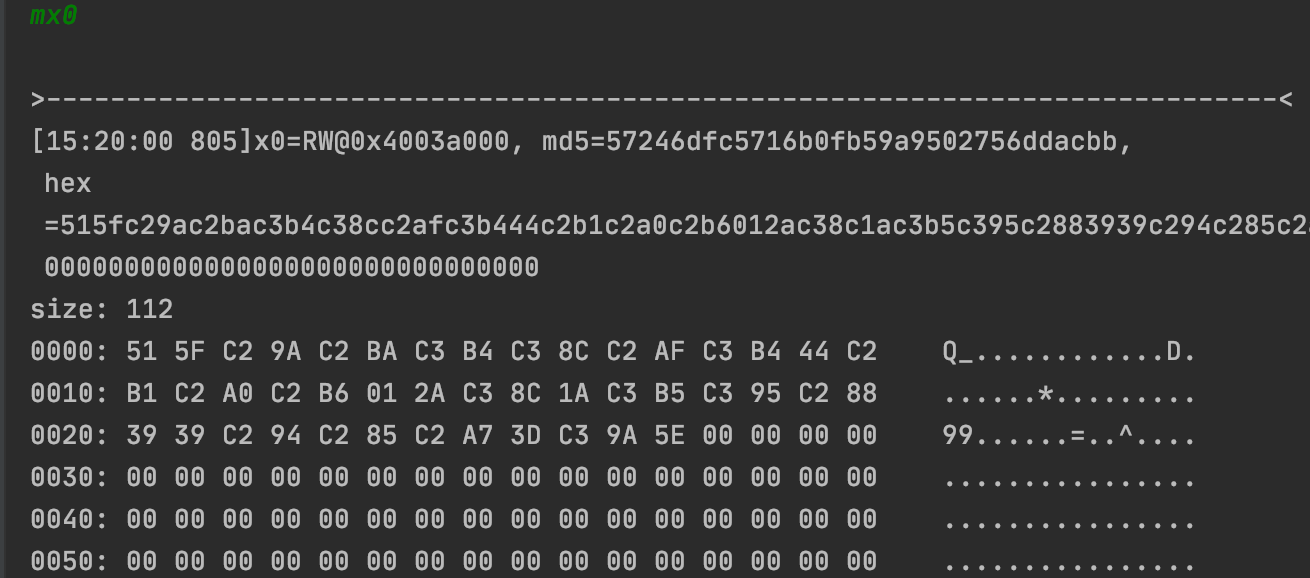Click the ASCII text starting with 99
The image size is (1310, 578).
tap(1069, 436)
